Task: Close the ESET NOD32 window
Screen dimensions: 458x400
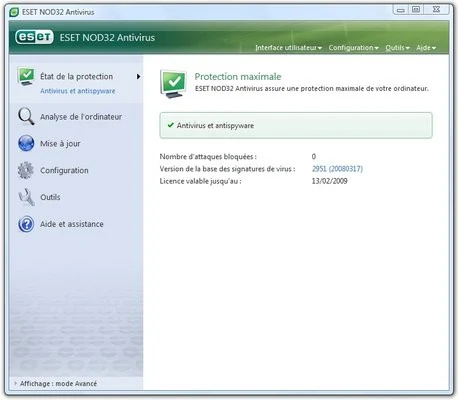Action: [436, 10]
